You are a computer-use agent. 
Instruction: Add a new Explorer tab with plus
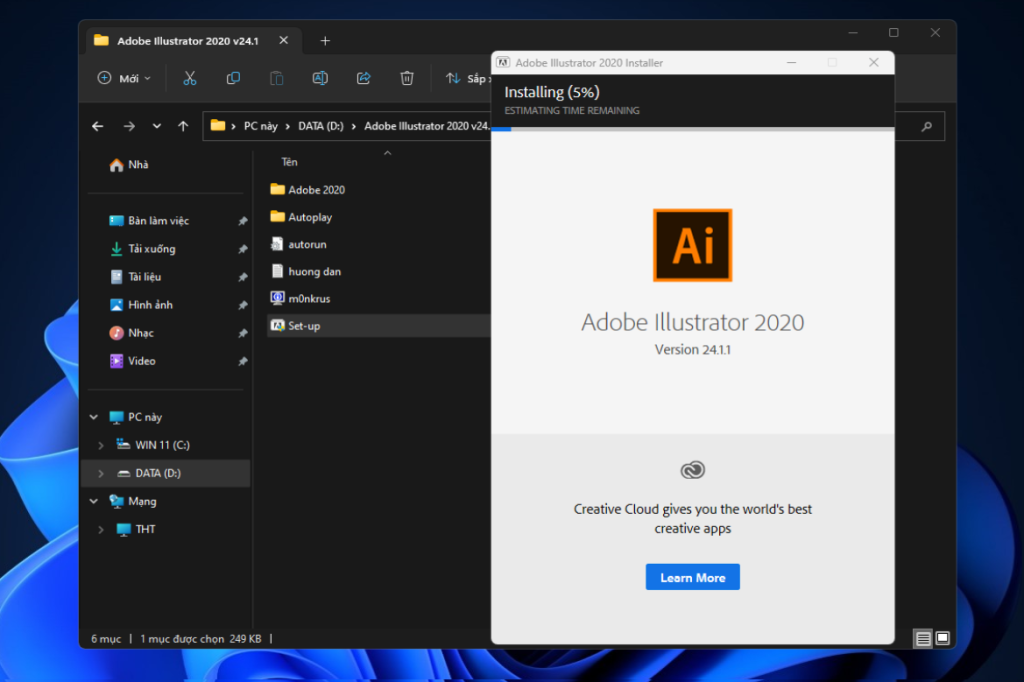(325, 41)
